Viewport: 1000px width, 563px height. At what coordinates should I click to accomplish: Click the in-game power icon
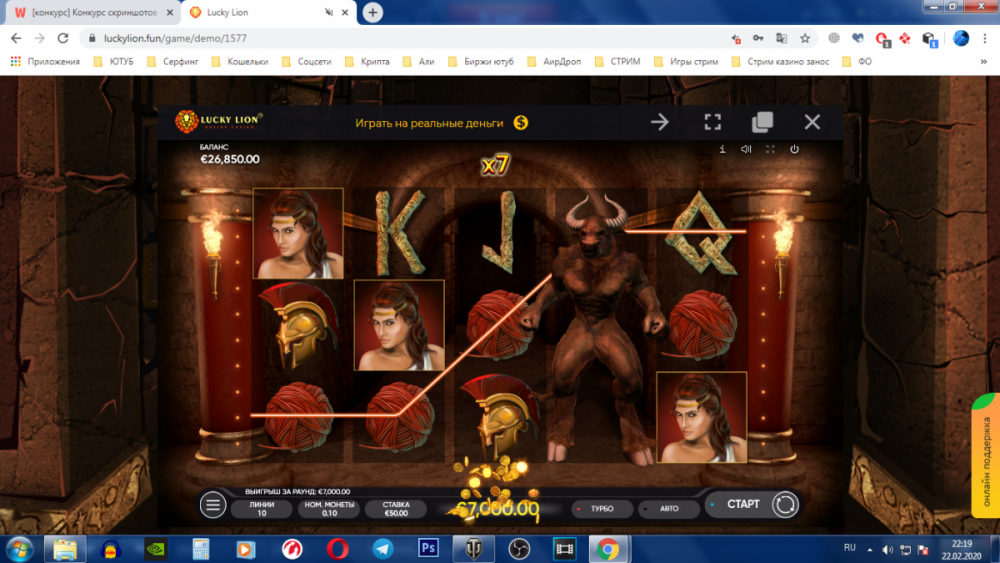point(794,149)
